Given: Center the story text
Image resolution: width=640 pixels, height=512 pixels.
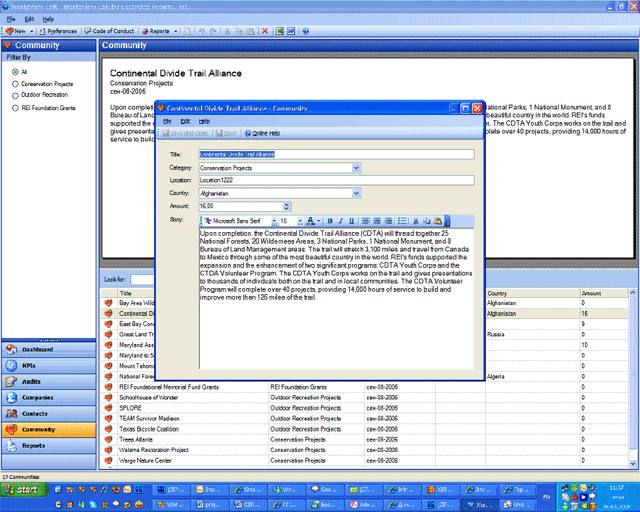Looking at the screenshot, I should 377,221.
